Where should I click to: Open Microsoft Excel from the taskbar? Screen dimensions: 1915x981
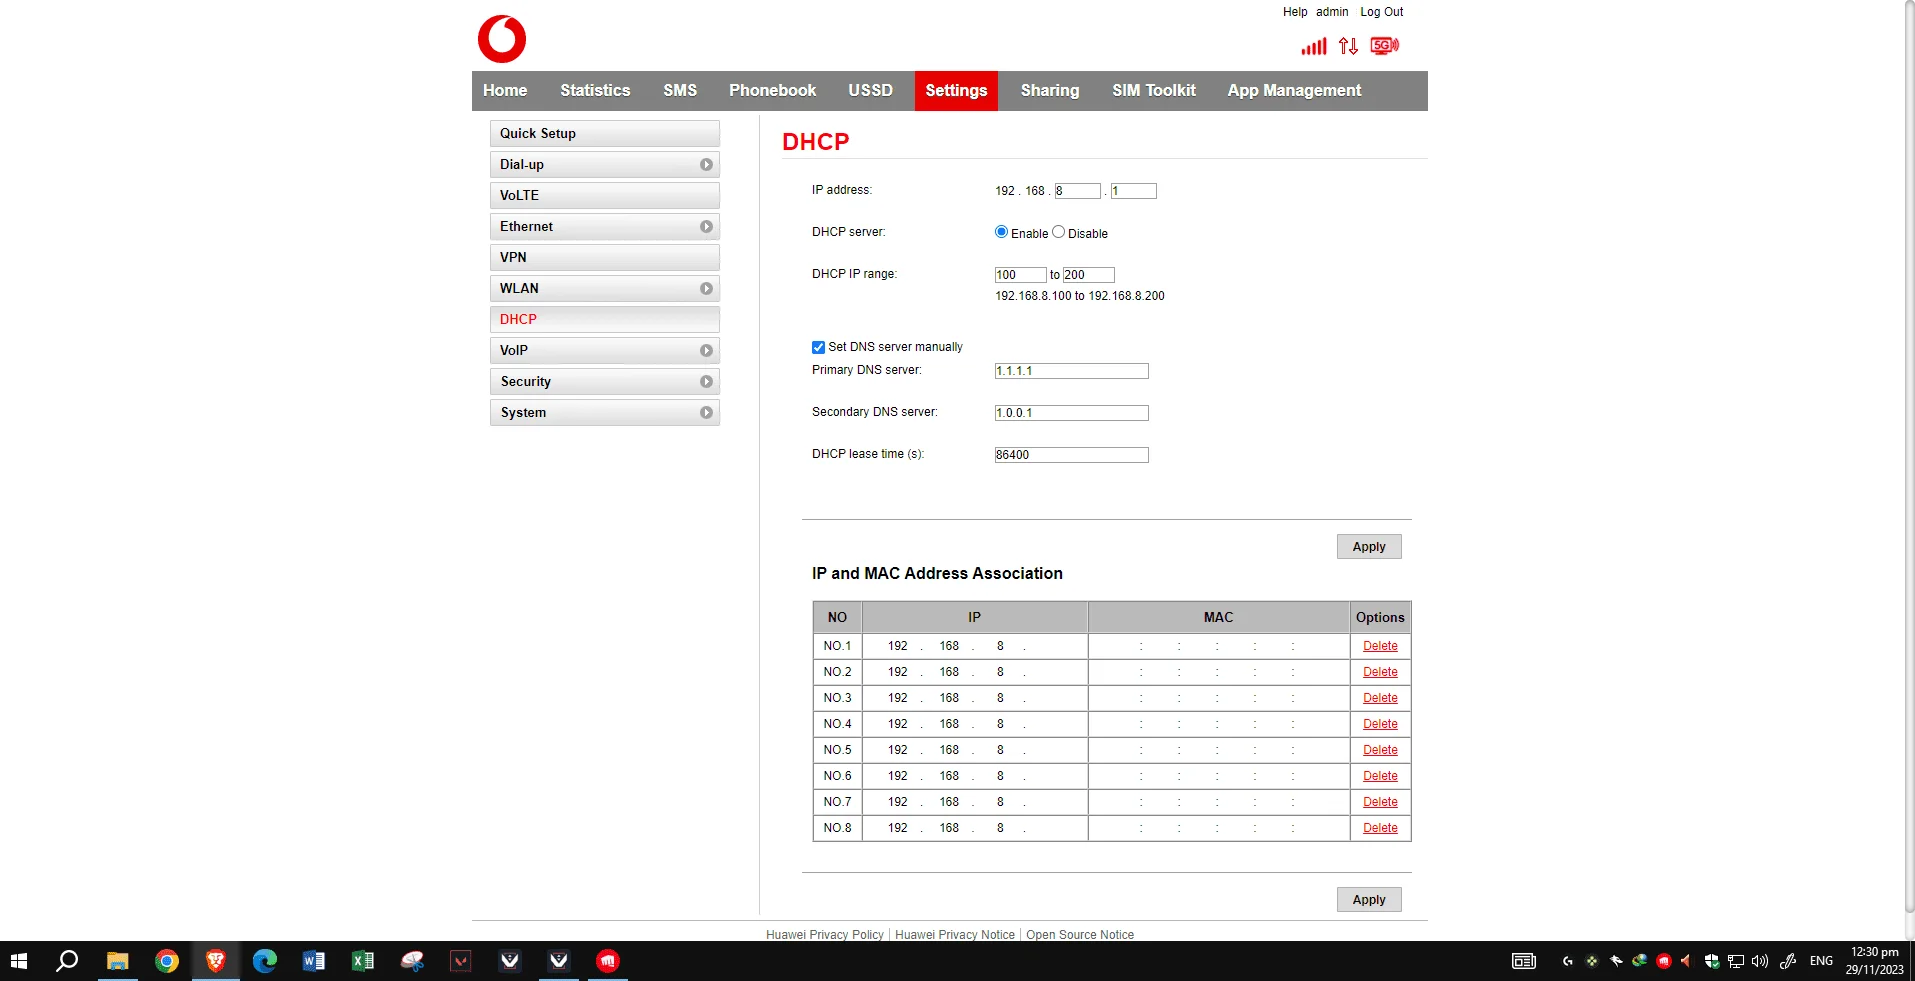pyautogui.click(x=362, y=961)
